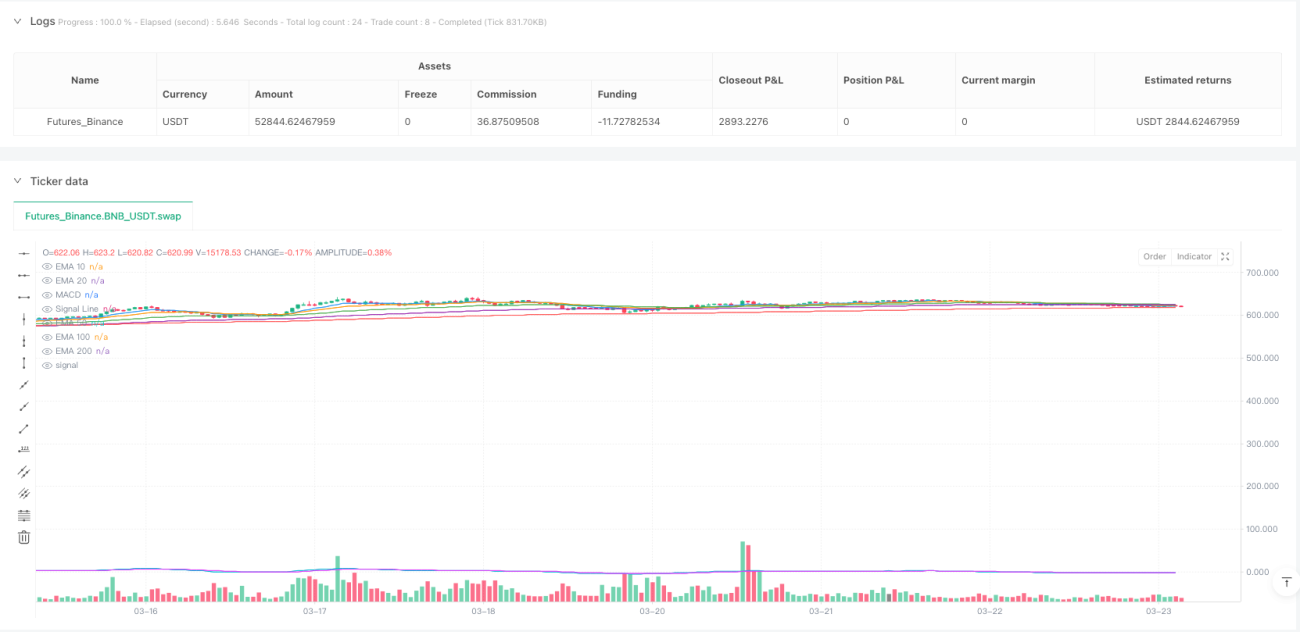Click the Futures_Binance row name cell
Image resolution: width=1300 pixels, height=632 pixels.
[x=85, y=122]
